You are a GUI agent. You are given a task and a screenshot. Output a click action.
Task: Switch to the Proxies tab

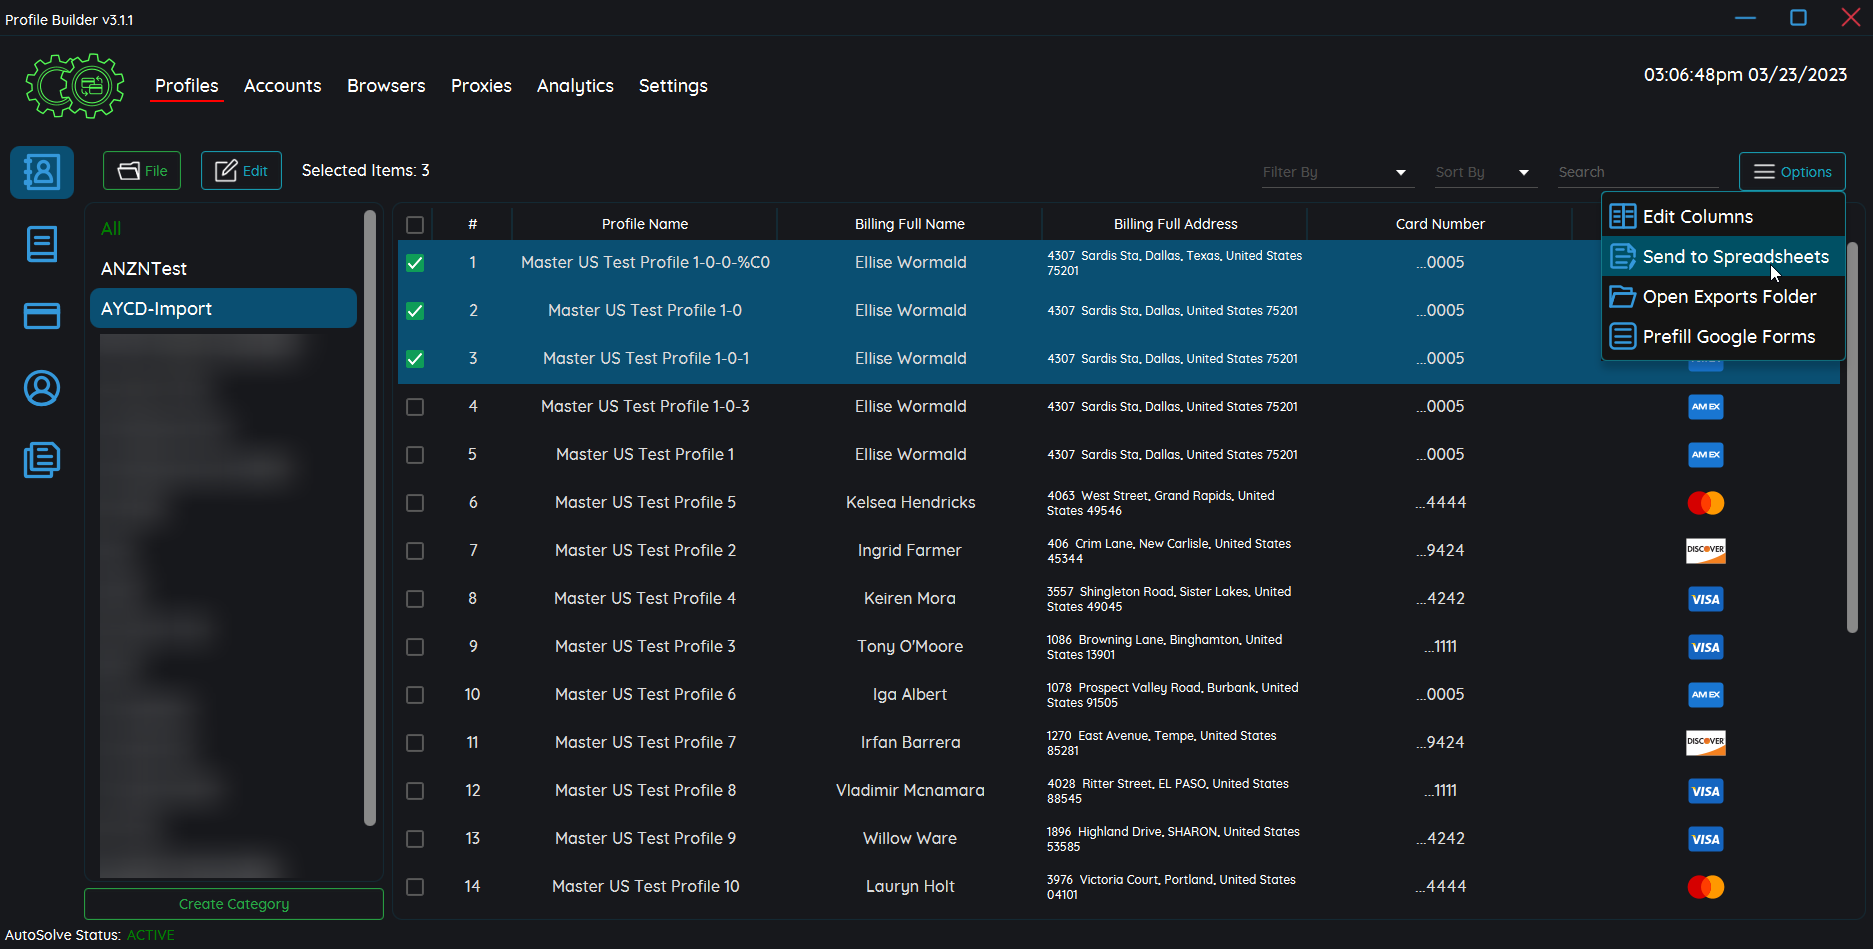[481, 86]
